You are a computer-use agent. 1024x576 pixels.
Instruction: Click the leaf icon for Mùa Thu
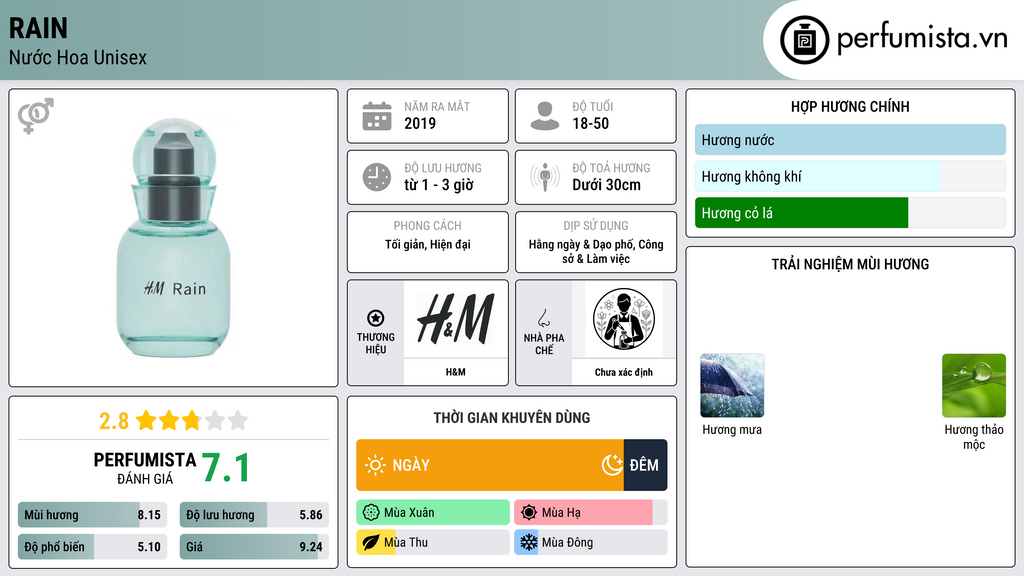pyautogui.click(x=371, y=542)
